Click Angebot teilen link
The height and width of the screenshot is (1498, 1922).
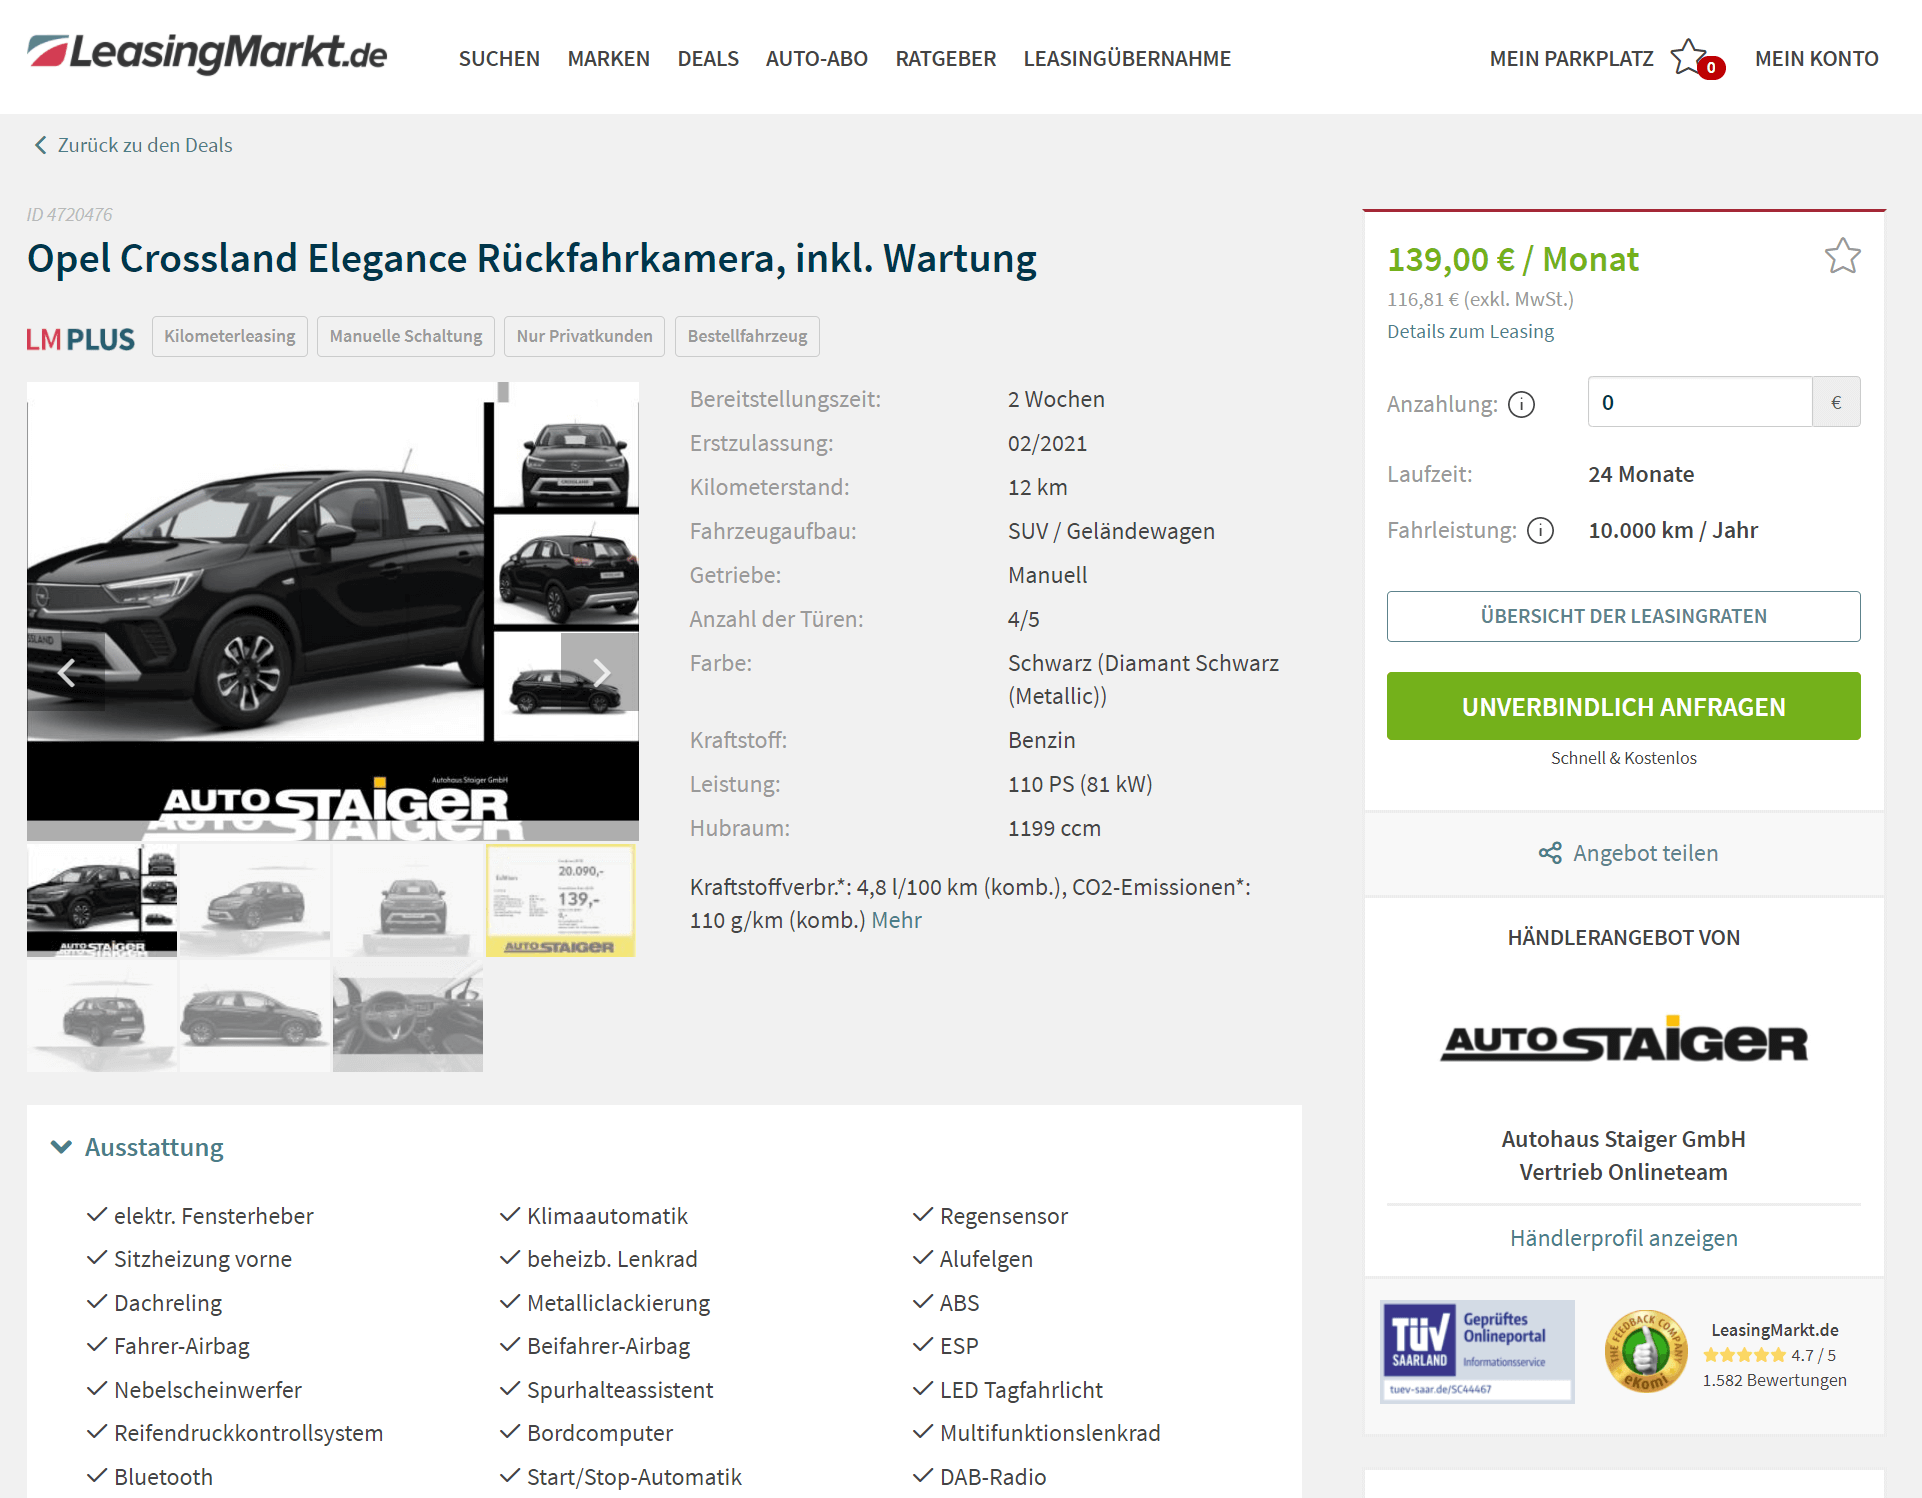click(x=1645, y=853)
